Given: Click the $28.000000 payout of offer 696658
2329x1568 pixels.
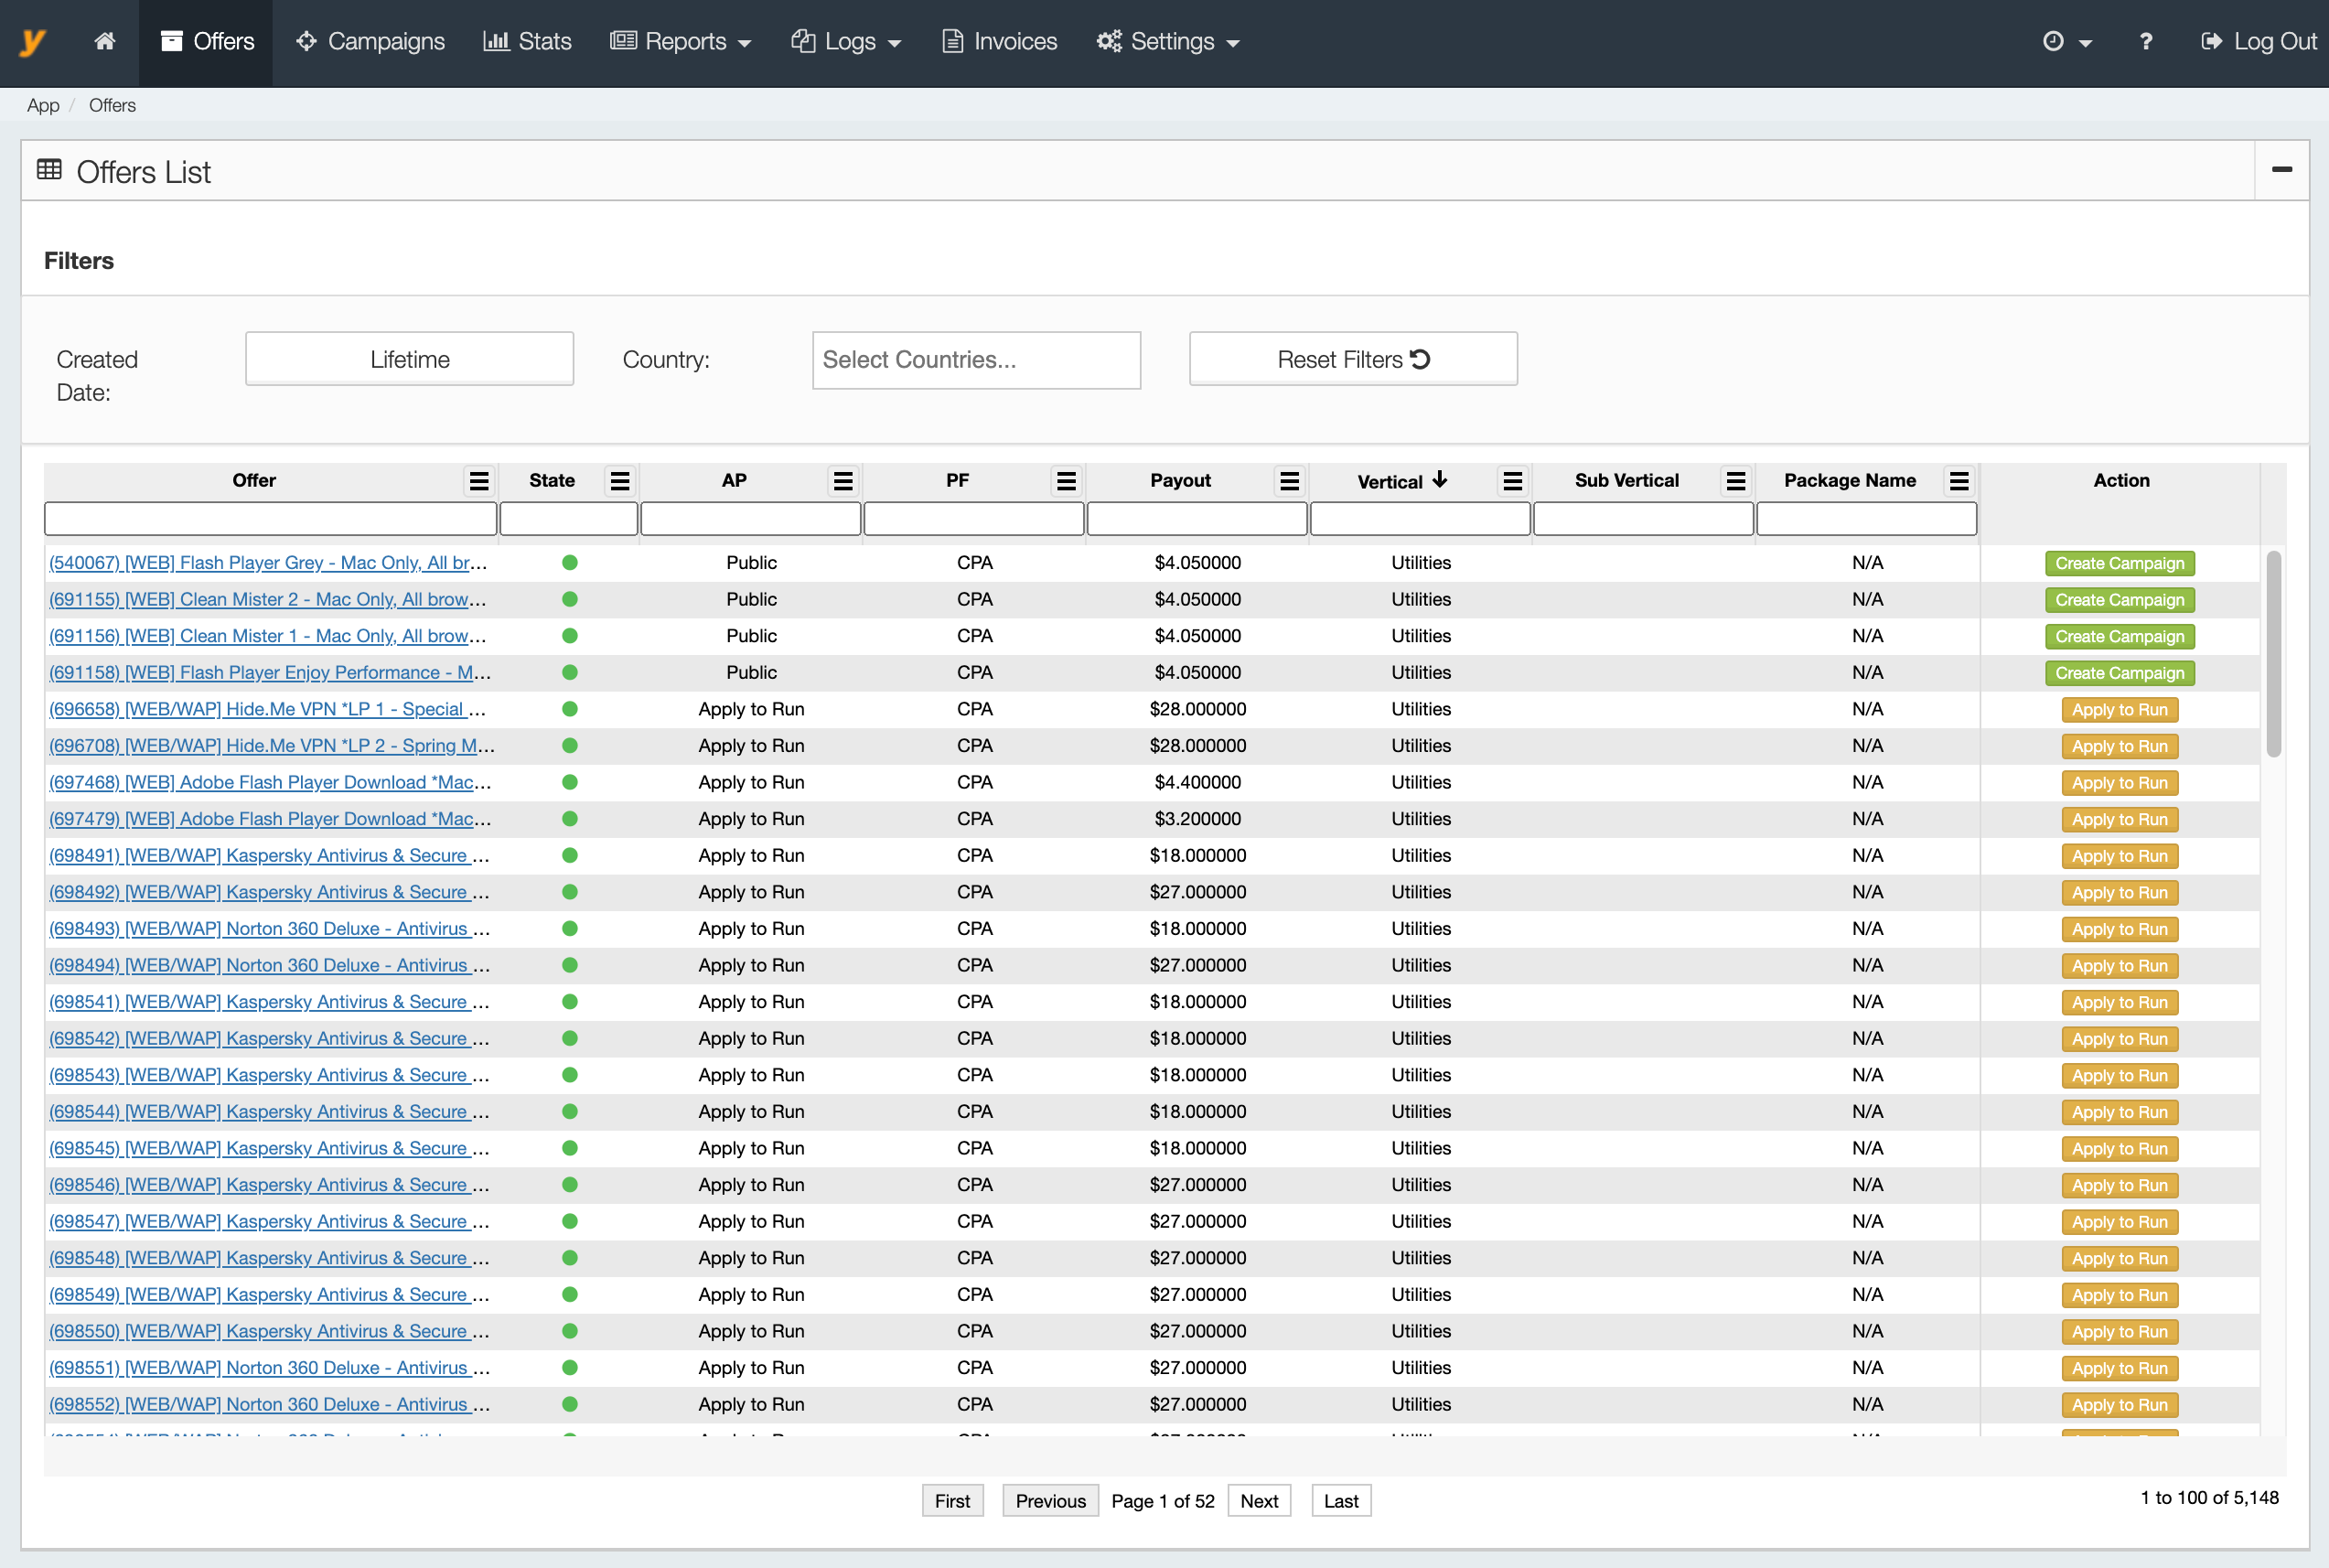Looking at the screenshot, I should click(x=1197, y=709).
